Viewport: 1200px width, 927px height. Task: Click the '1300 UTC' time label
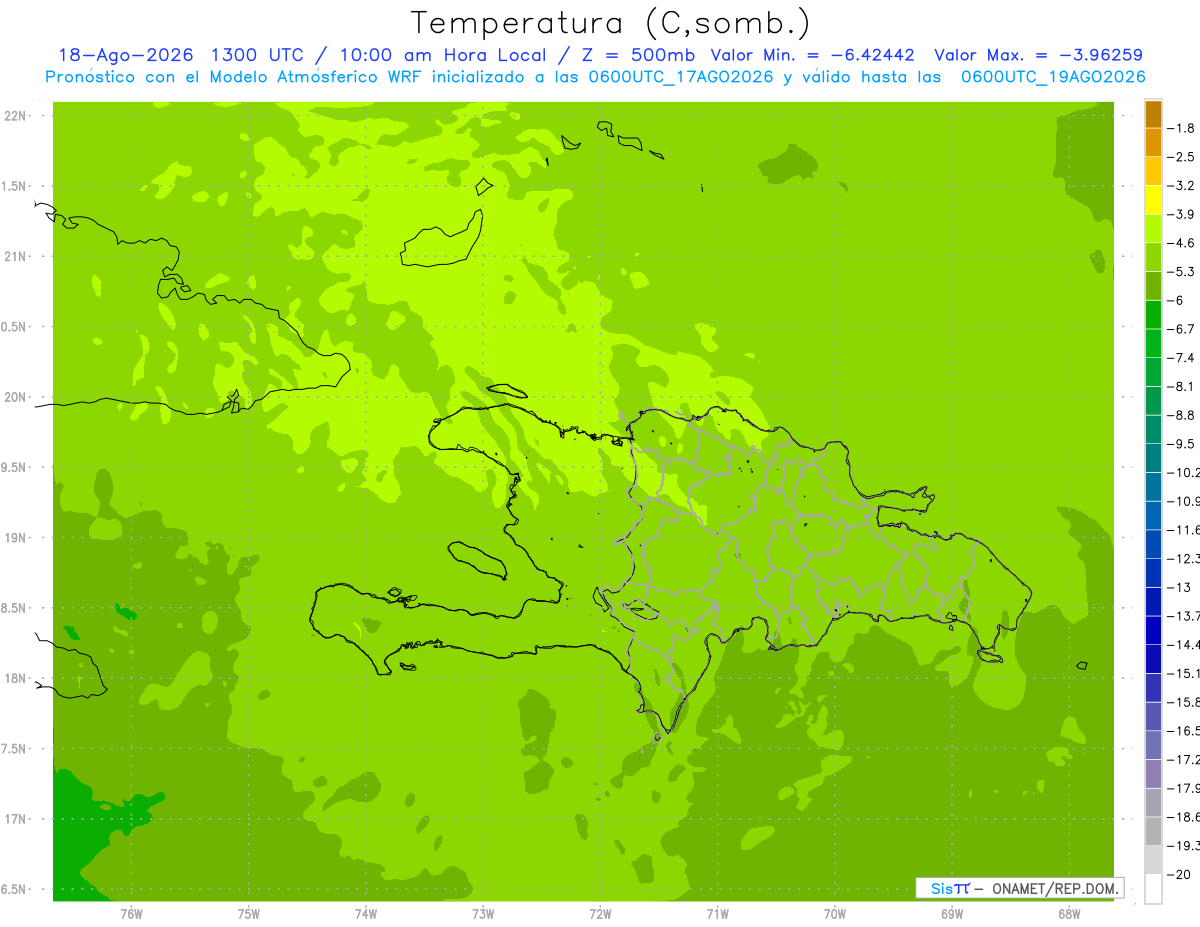pos(257,55)
